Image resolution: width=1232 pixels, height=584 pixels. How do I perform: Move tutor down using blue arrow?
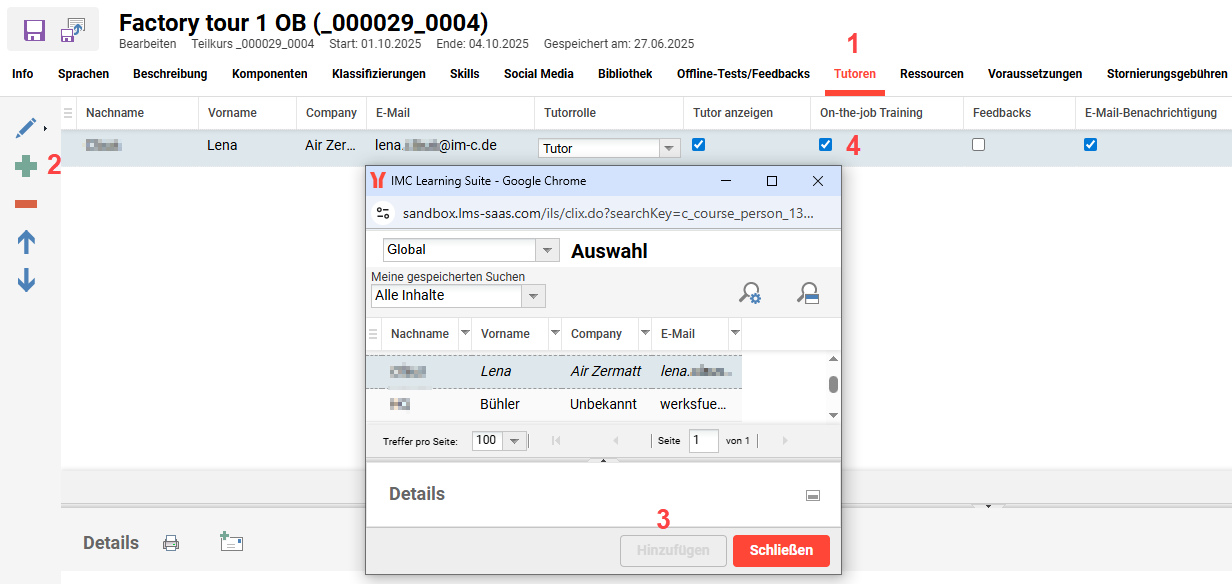point(25,280)
